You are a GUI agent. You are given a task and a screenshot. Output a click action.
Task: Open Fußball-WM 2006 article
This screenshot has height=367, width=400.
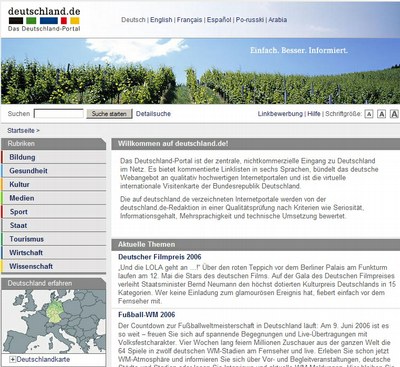point(146,315)
